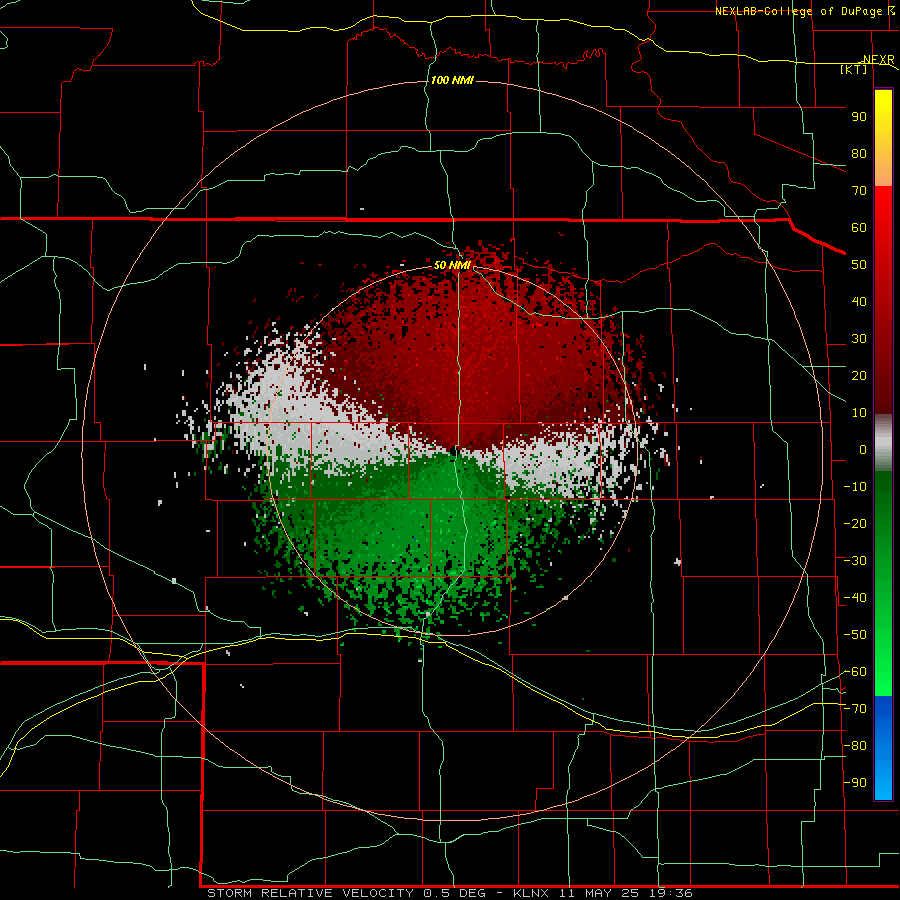Select the -20 value on the velocity scale
The width and height of the screenshot is (900, 900).
tap(855, 523)
